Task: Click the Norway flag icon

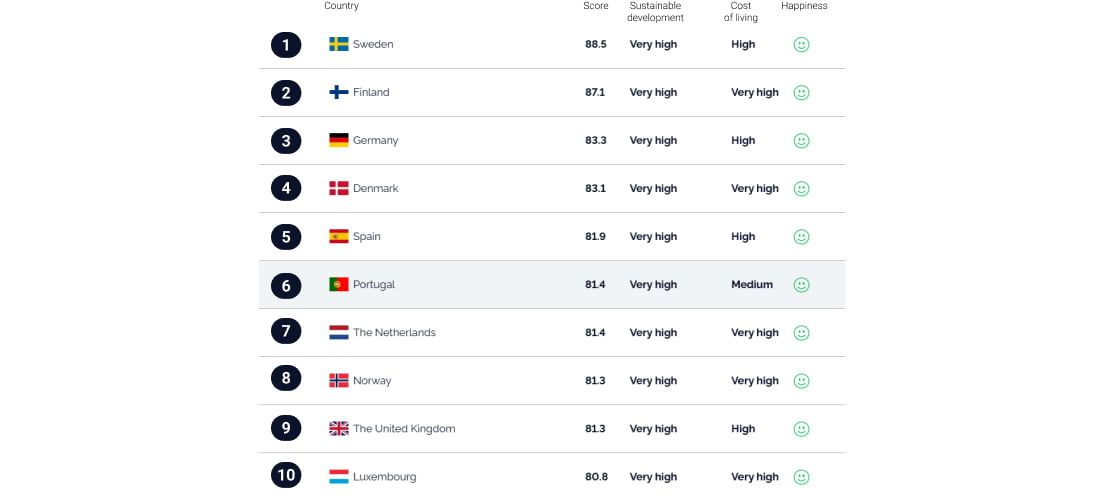Action: click(339, 380)
